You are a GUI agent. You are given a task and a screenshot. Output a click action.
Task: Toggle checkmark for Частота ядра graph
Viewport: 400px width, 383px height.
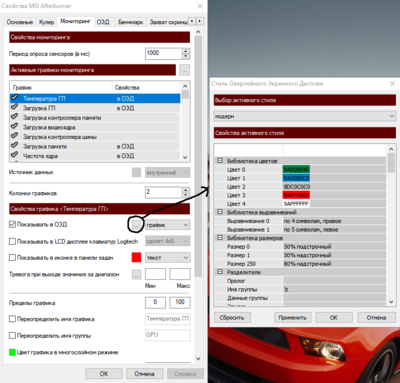(14, 155)
